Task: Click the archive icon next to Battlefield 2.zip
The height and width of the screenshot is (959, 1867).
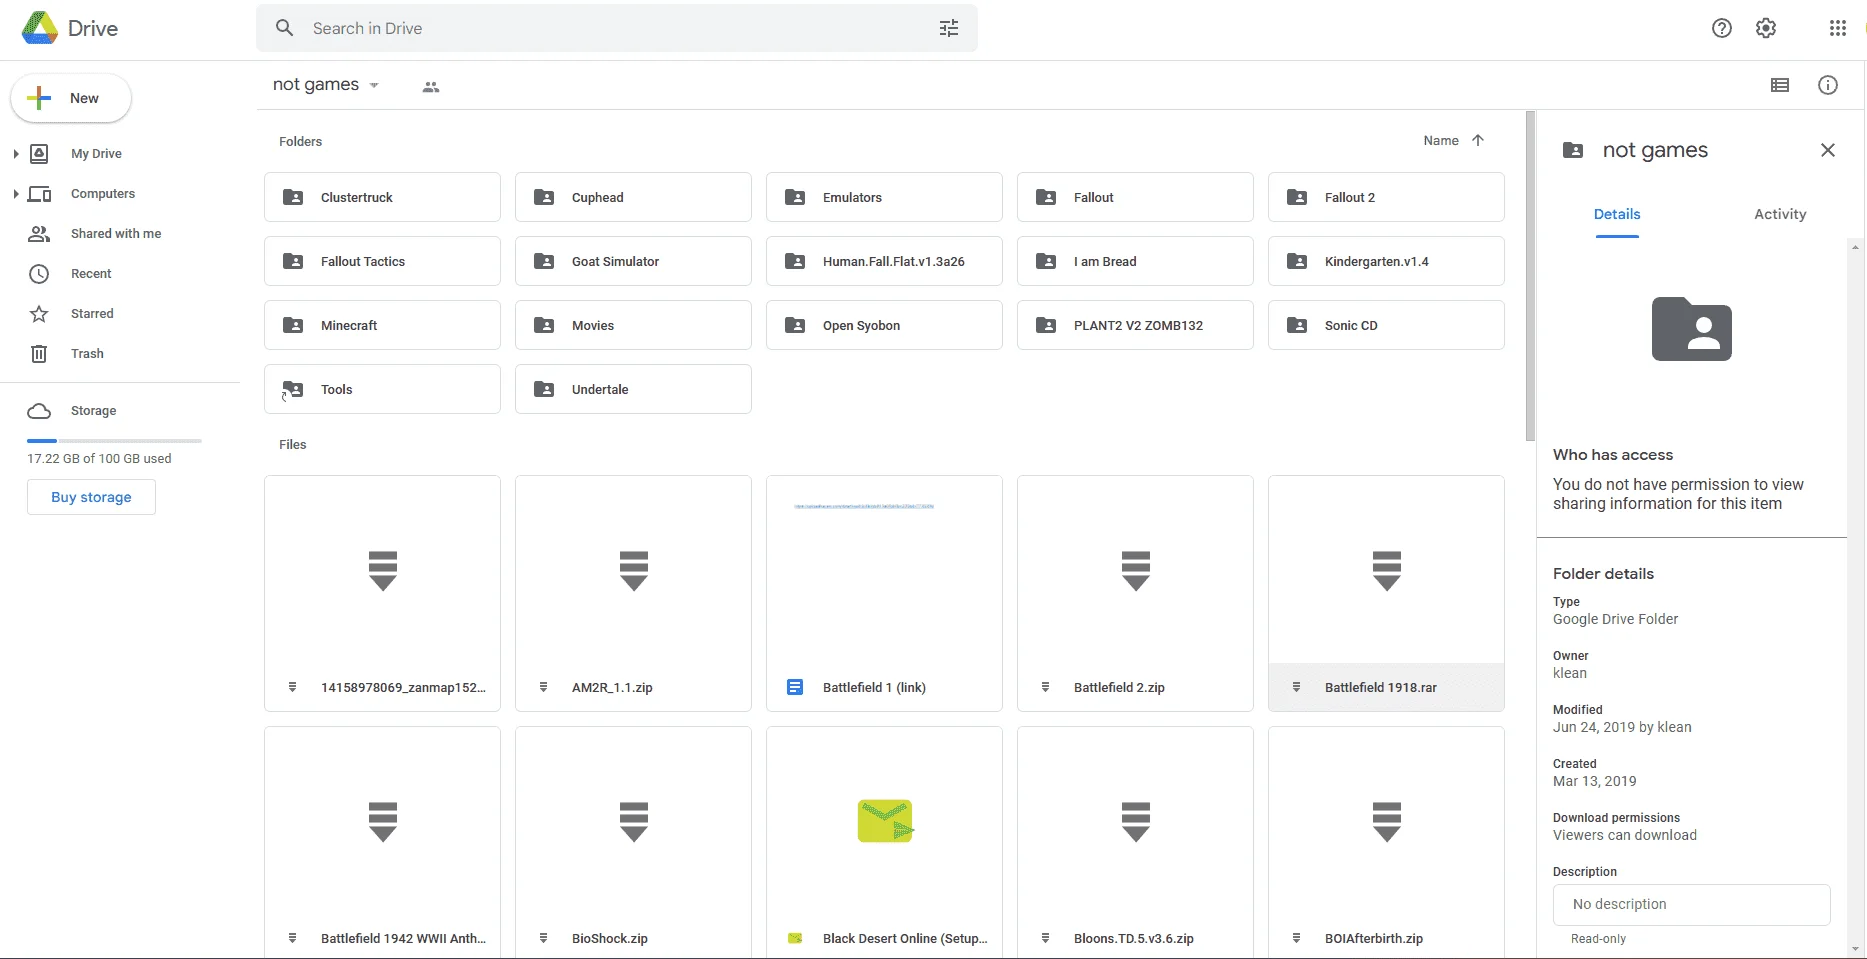Action: (1045, 687)
